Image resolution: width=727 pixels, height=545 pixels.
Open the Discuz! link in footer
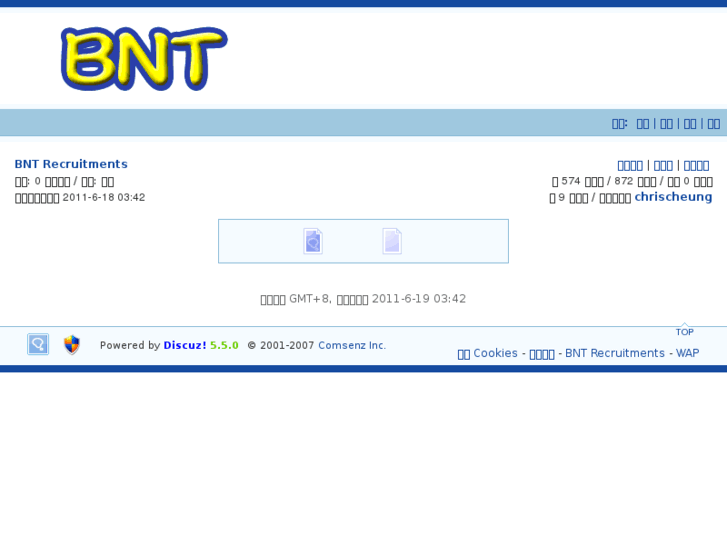click(x=185, y=346)
